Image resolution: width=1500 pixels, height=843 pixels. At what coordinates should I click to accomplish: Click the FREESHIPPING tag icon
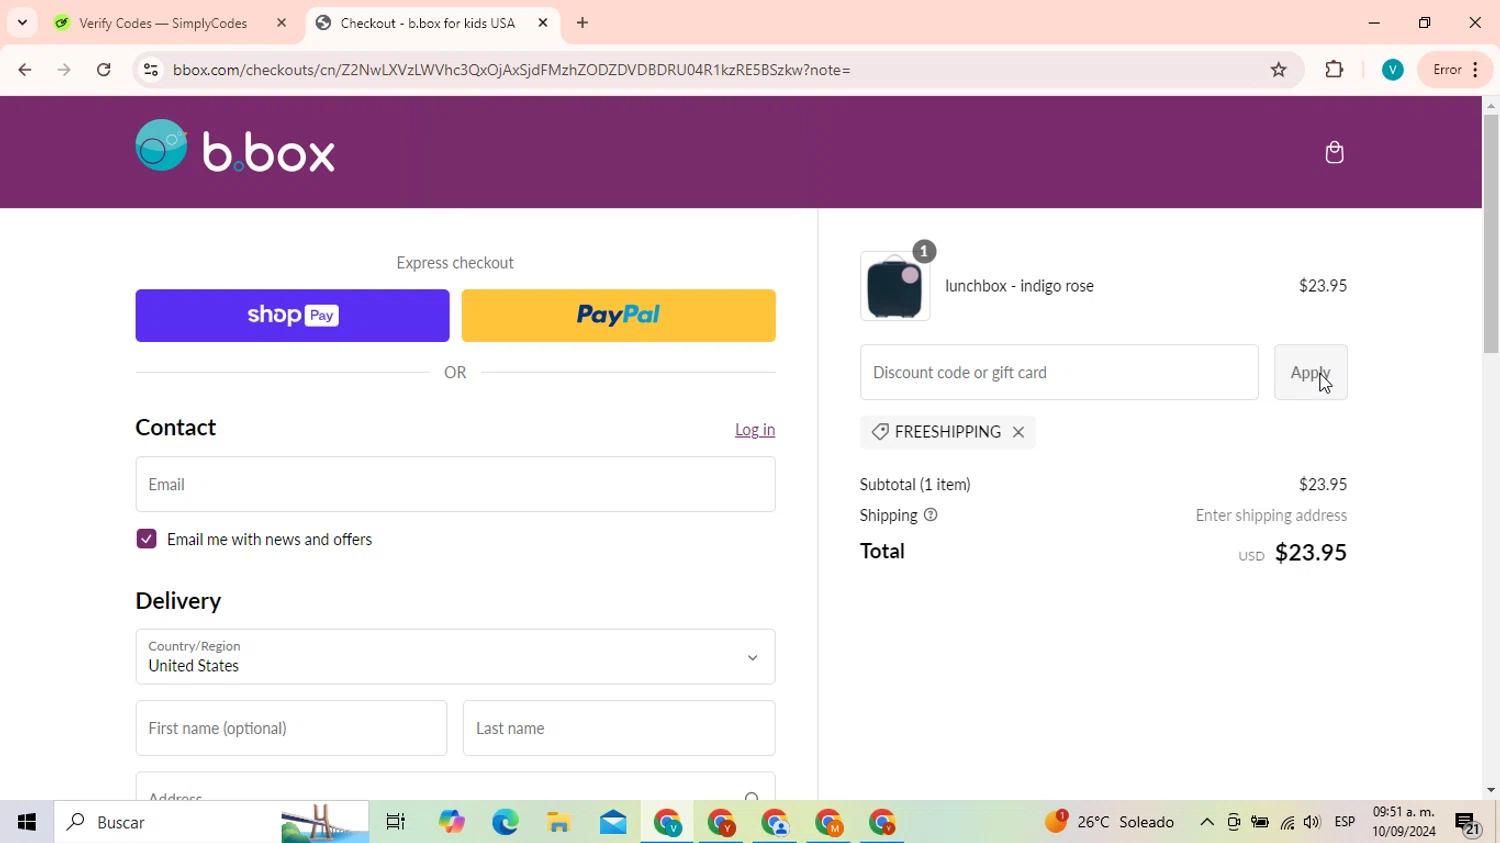[880, 432]
